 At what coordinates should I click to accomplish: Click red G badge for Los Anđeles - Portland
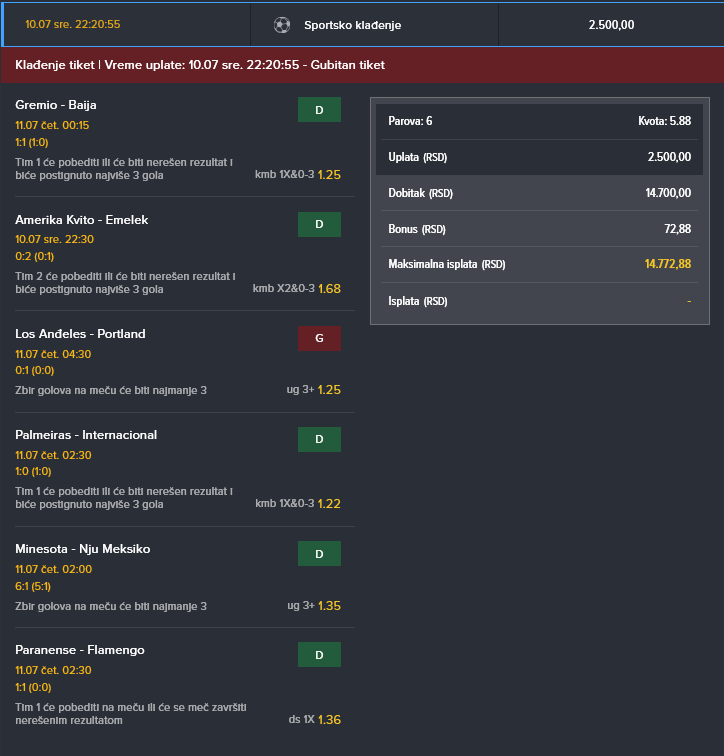319,338
